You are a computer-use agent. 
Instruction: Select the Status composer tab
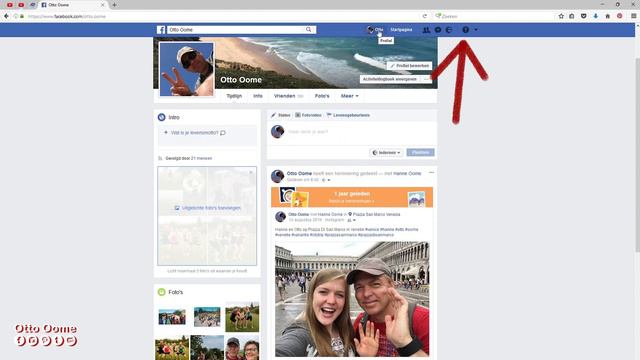[x=281, y=115]
